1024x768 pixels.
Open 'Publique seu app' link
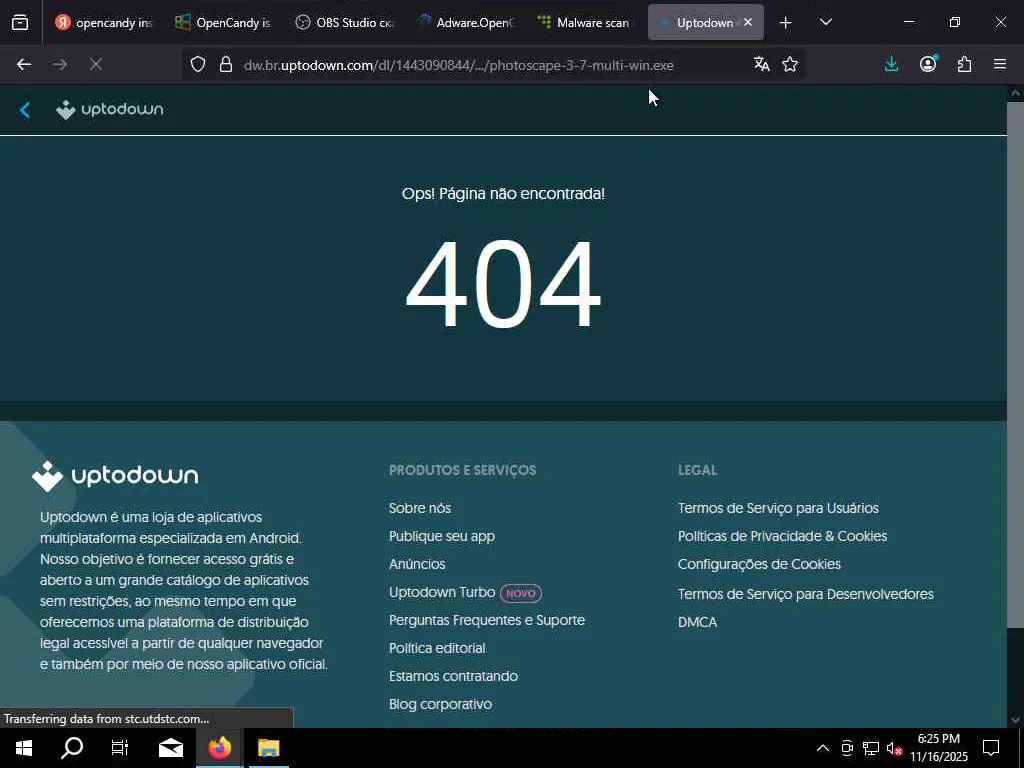[x=442, y=536]
